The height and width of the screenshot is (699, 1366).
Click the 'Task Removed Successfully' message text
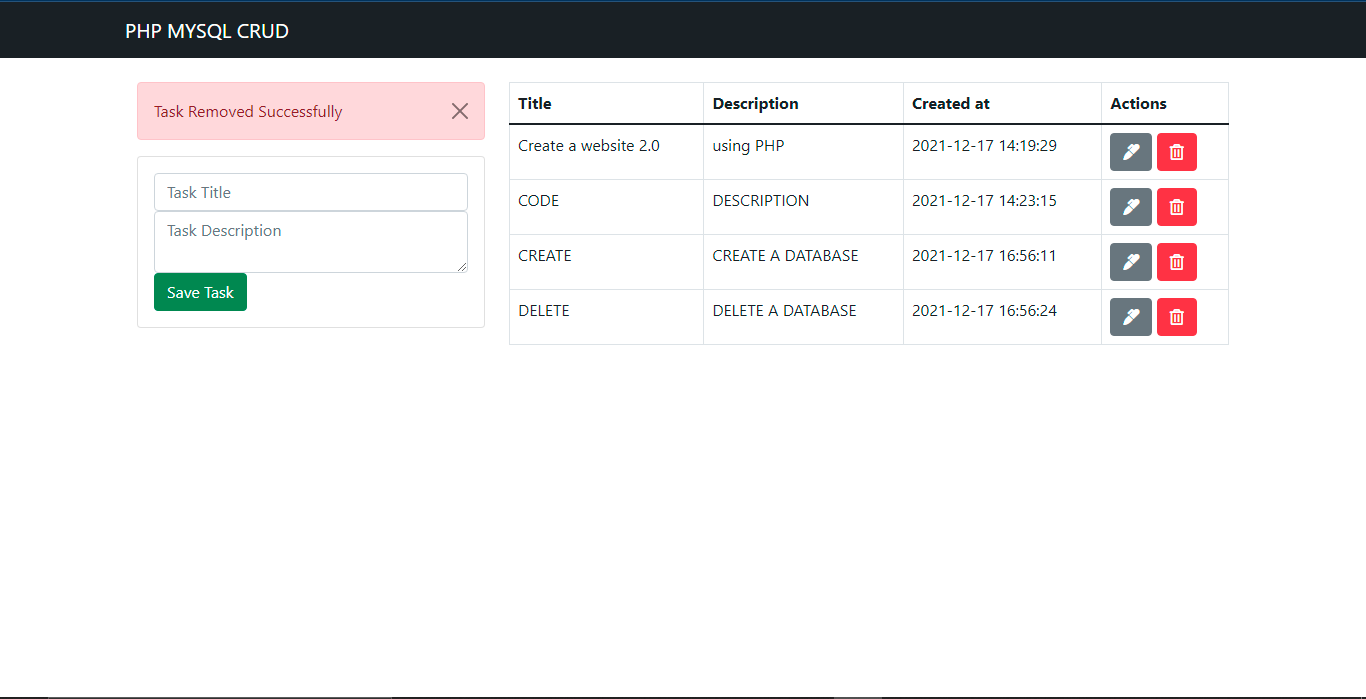click(248, 112)
